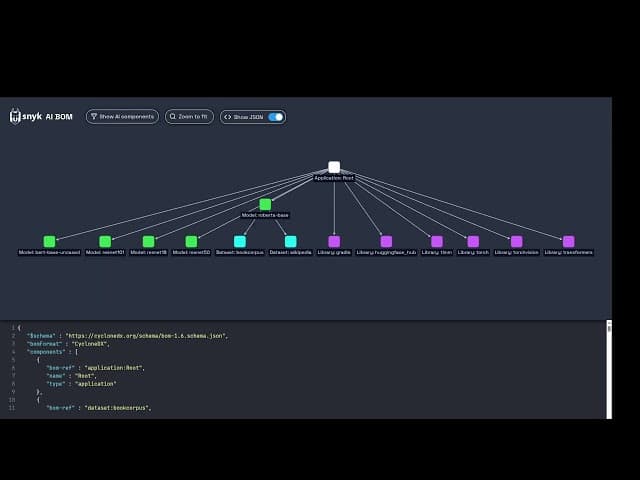The height and width of the screenshot is (480, 640).
Task: Click the Zoom to fit button
Action: tap(189, 117)
